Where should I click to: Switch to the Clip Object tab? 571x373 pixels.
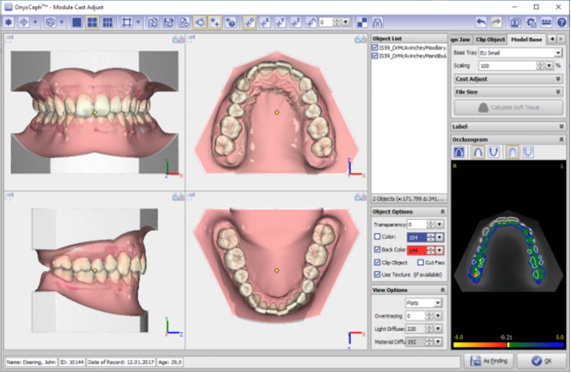click(x=491, y=39)
